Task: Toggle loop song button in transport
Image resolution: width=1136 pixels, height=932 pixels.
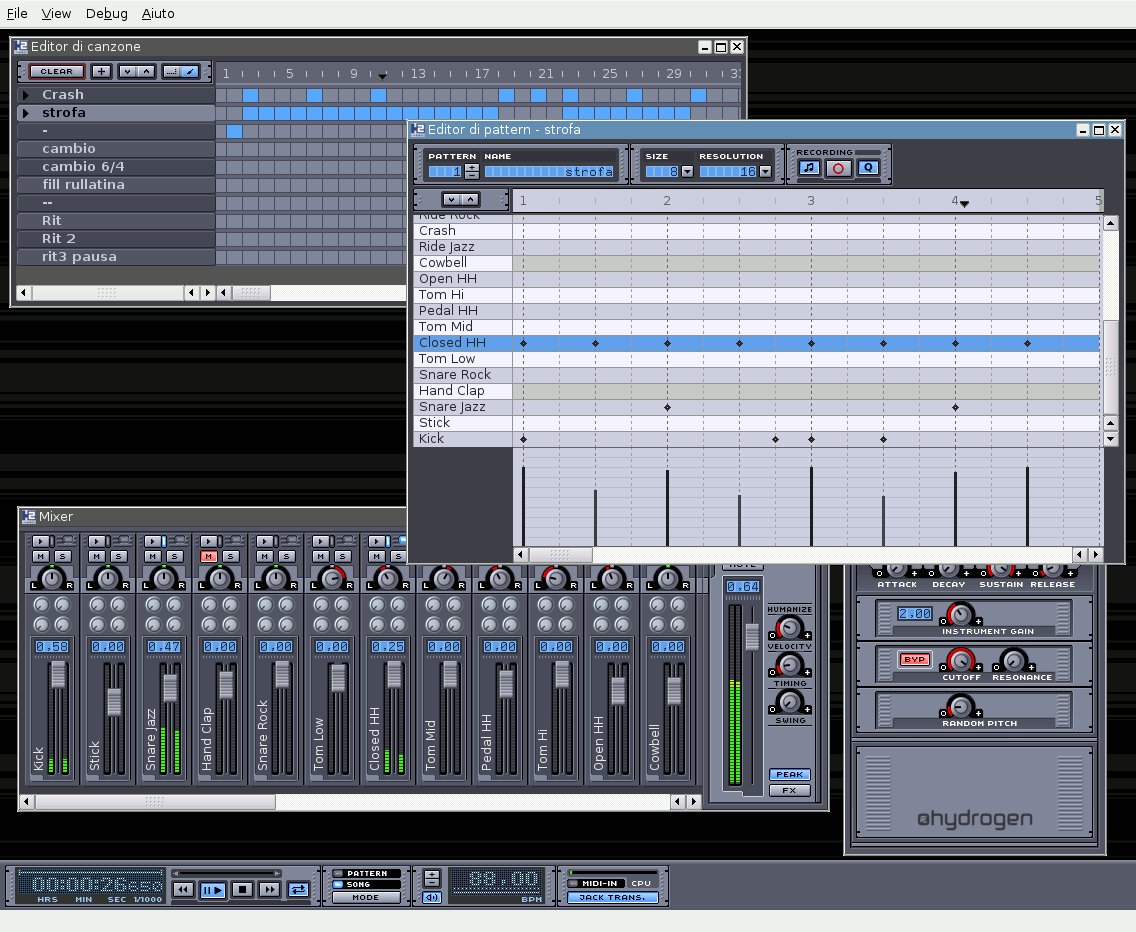Action: 298,889
